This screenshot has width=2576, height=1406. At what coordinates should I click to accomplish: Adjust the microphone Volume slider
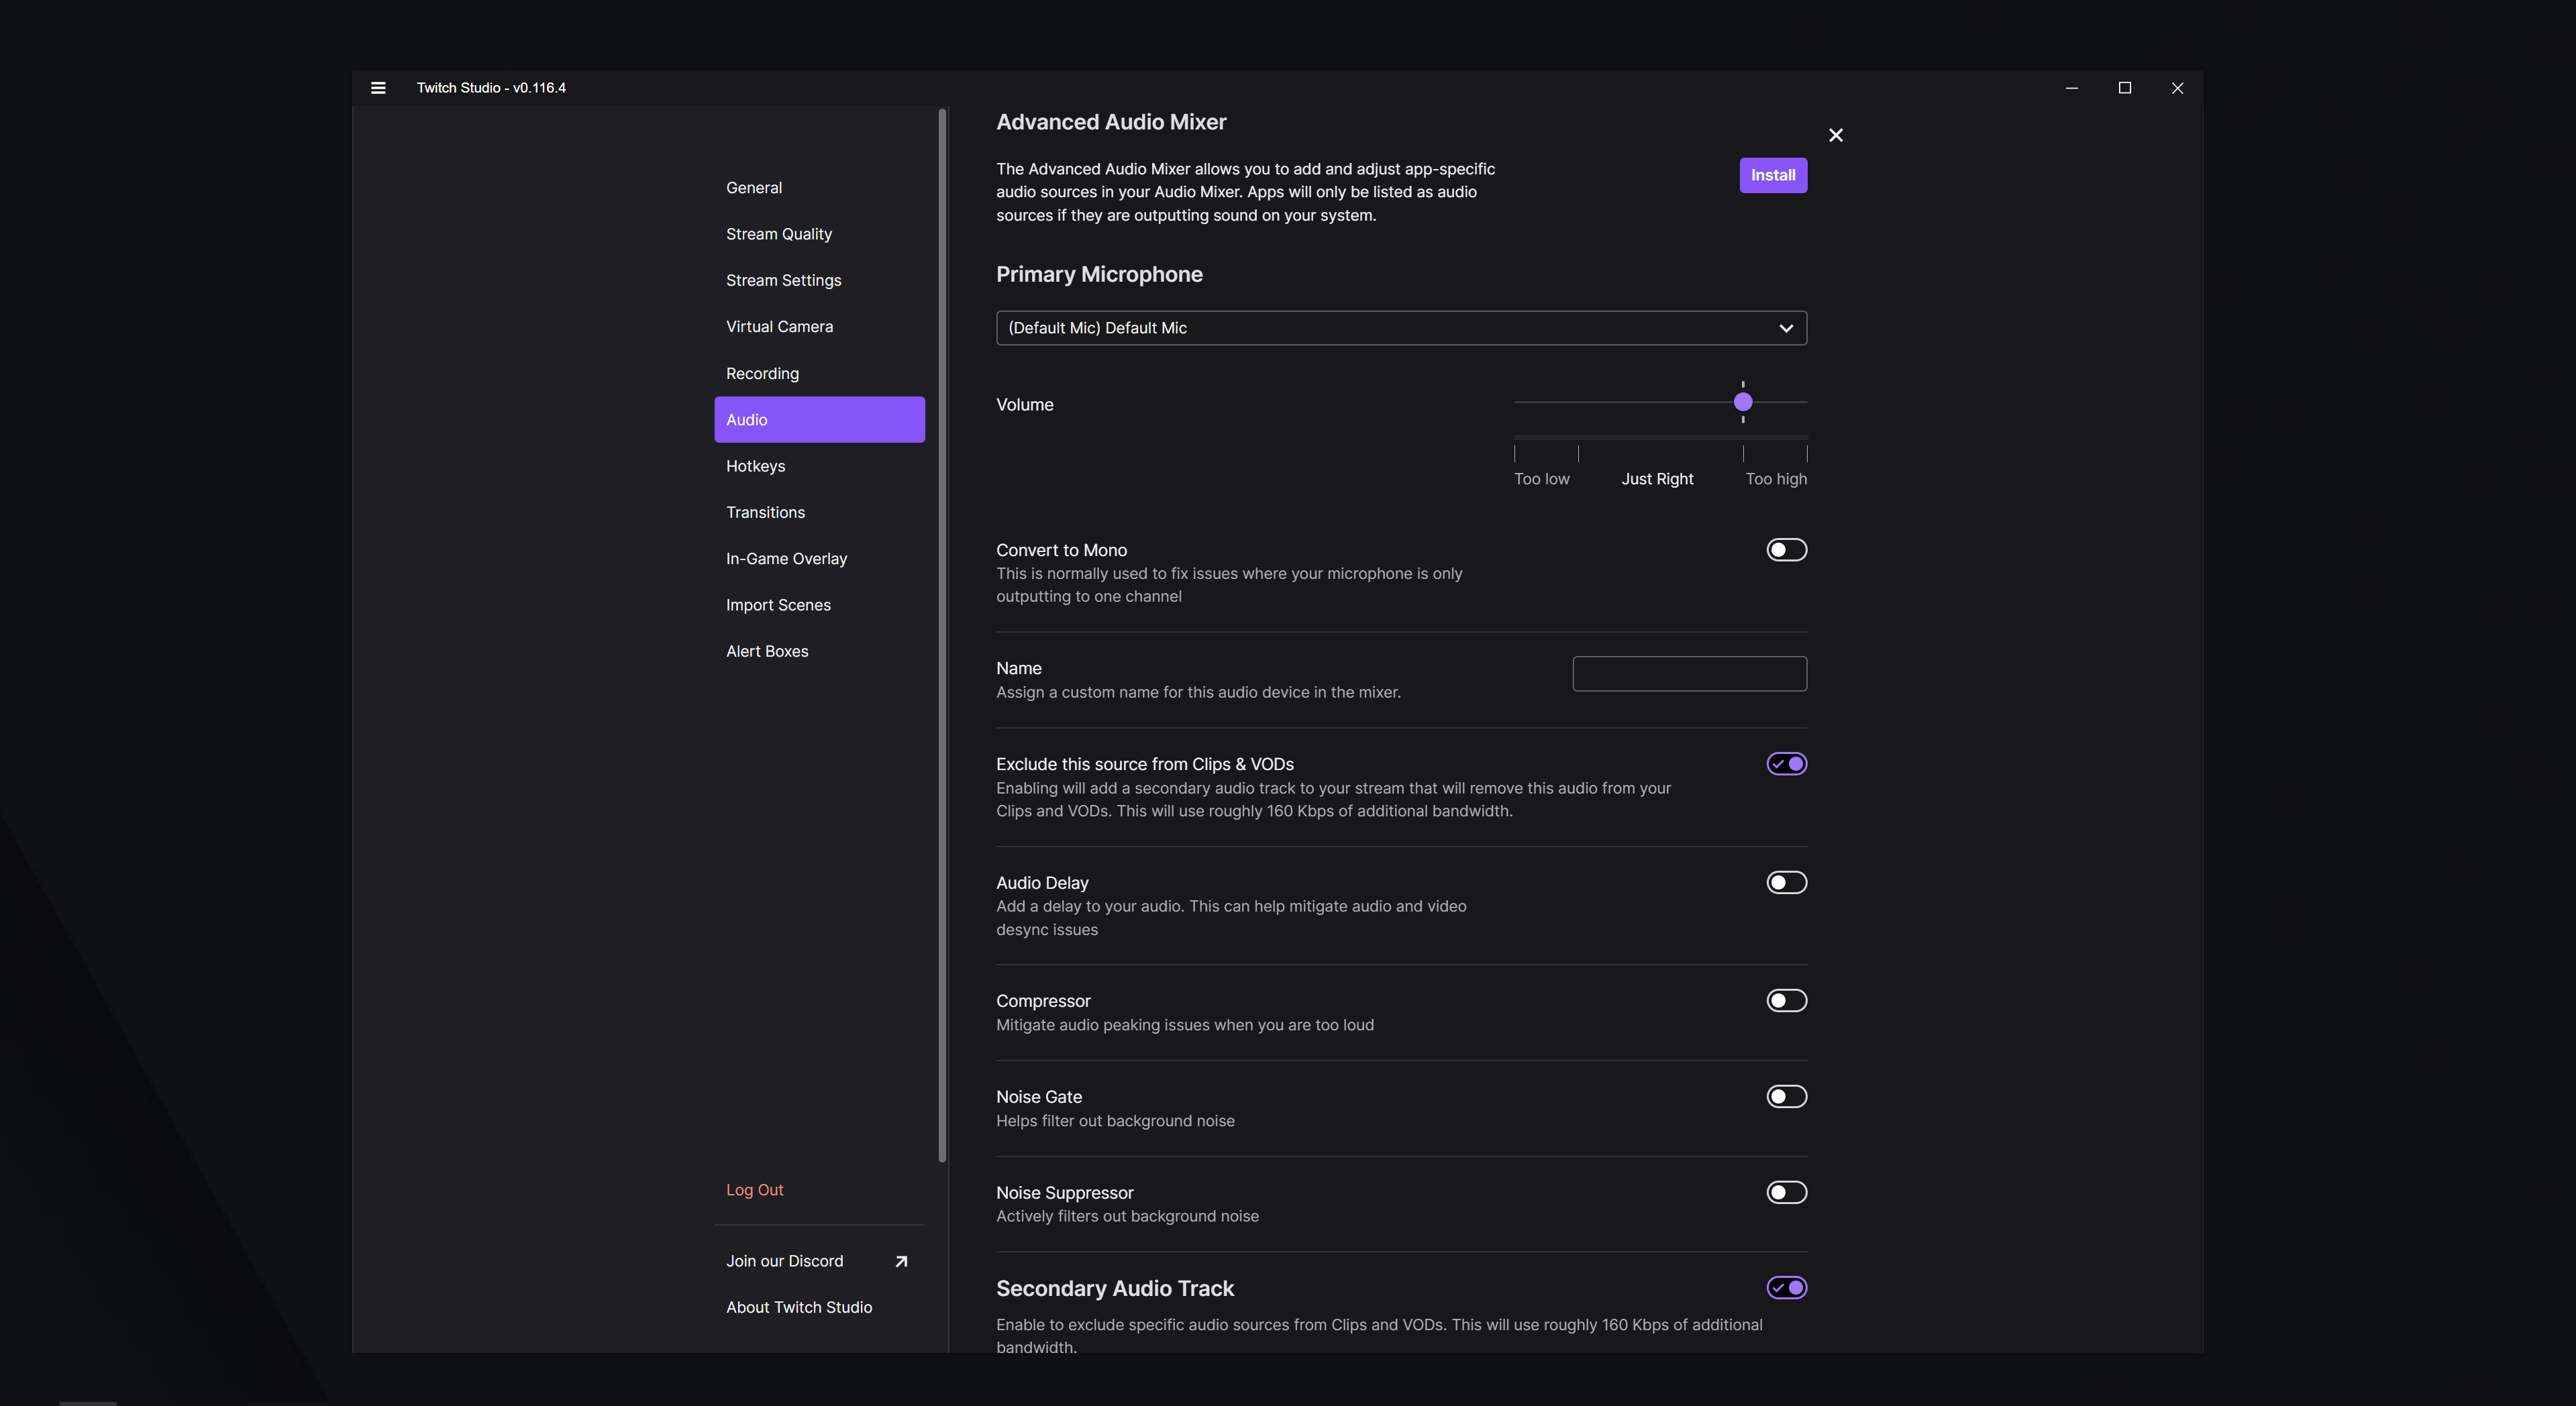click(1743, 402)
